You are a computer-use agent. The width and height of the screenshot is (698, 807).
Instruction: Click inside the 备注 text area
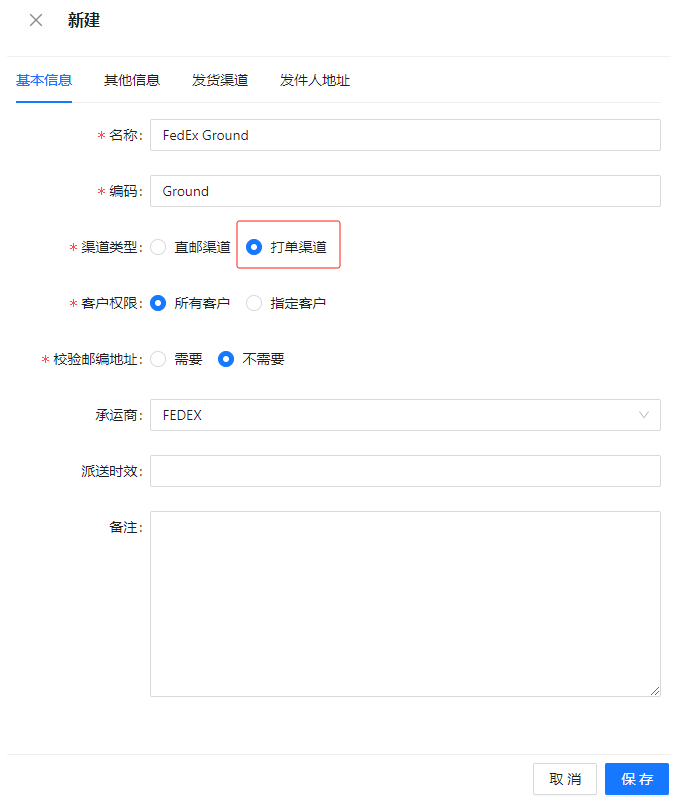point(405,604)
